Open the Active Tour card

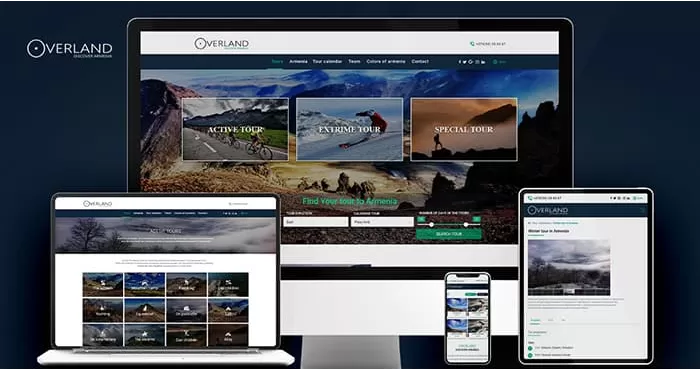235,129
